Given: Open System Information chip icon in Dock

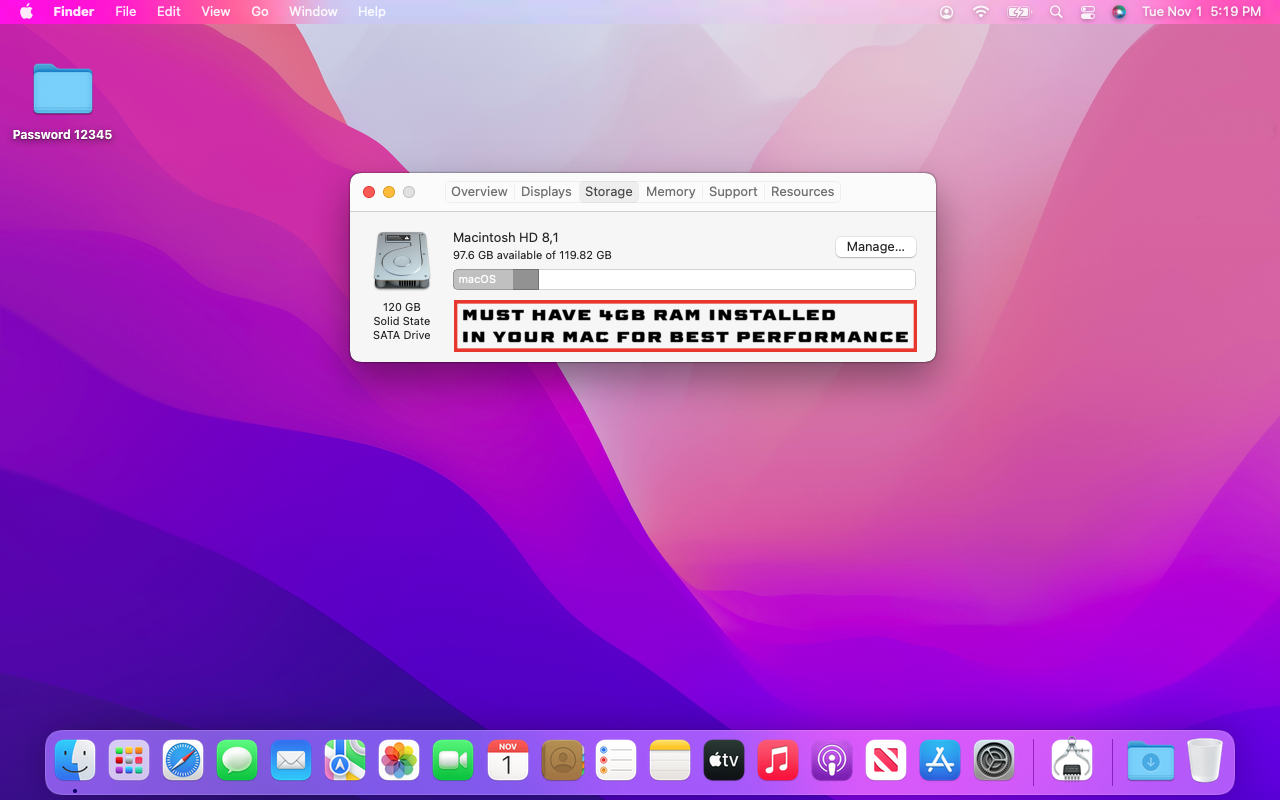Looking at the screenshot, I should tap(1072, 760).
